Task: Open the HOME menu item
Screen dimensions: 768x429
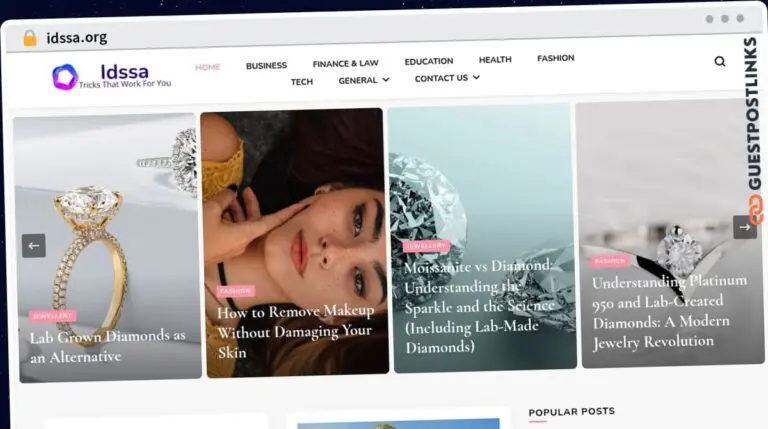Action: point(208,67)
